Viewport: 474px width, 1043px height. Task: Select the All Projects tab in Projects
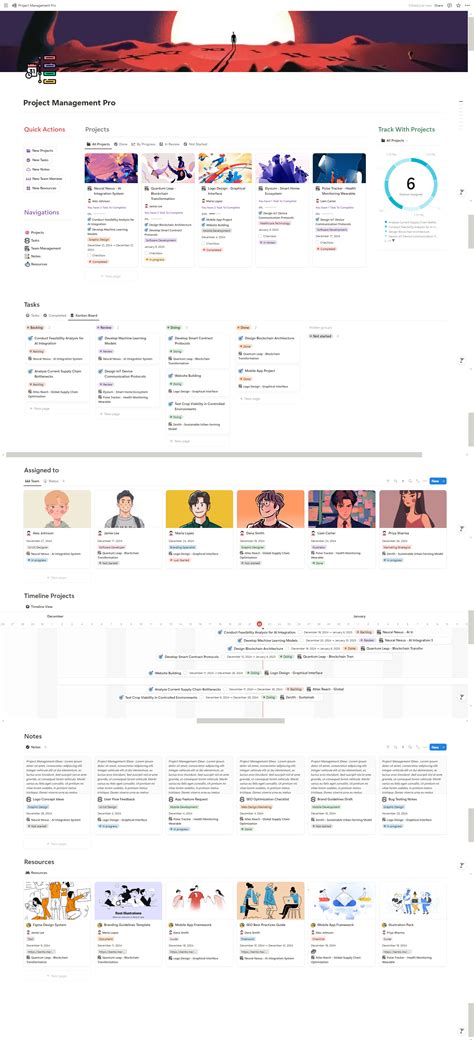98,144
